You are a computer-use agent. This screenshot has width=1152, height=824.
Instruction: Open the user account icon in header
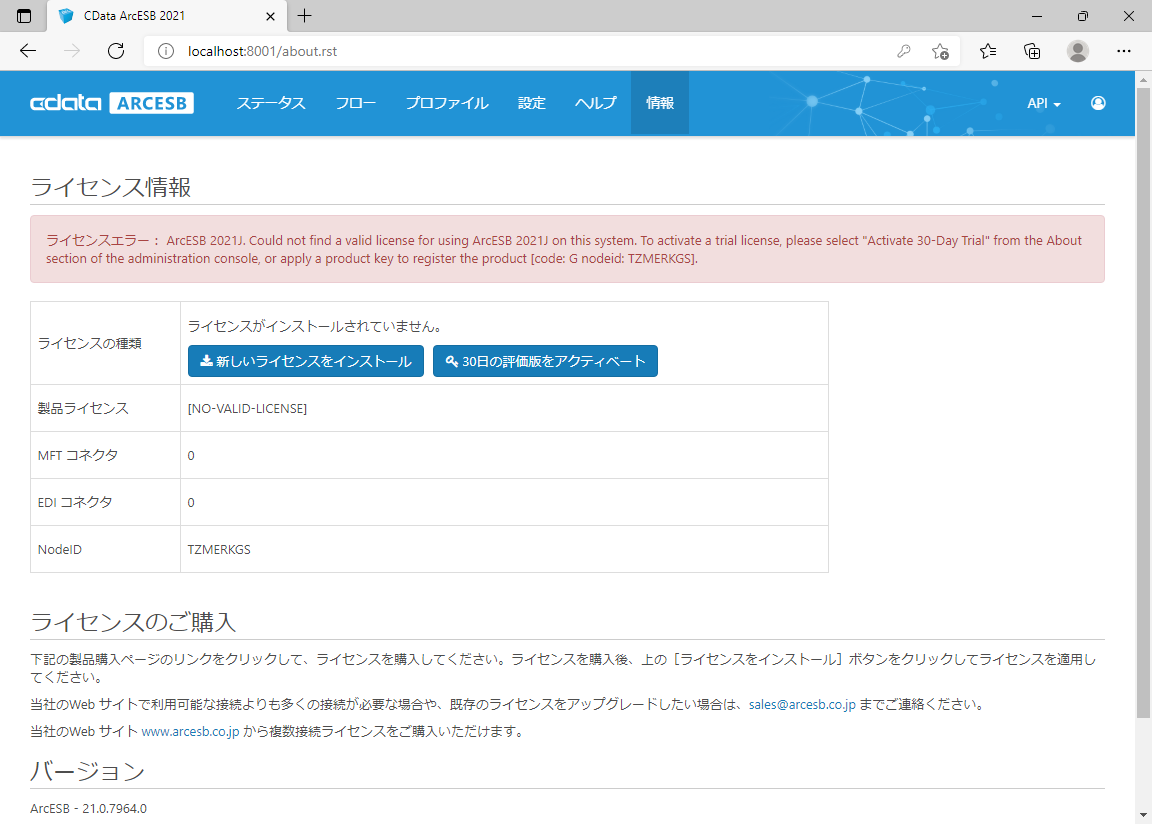[x=1098, y=103]
